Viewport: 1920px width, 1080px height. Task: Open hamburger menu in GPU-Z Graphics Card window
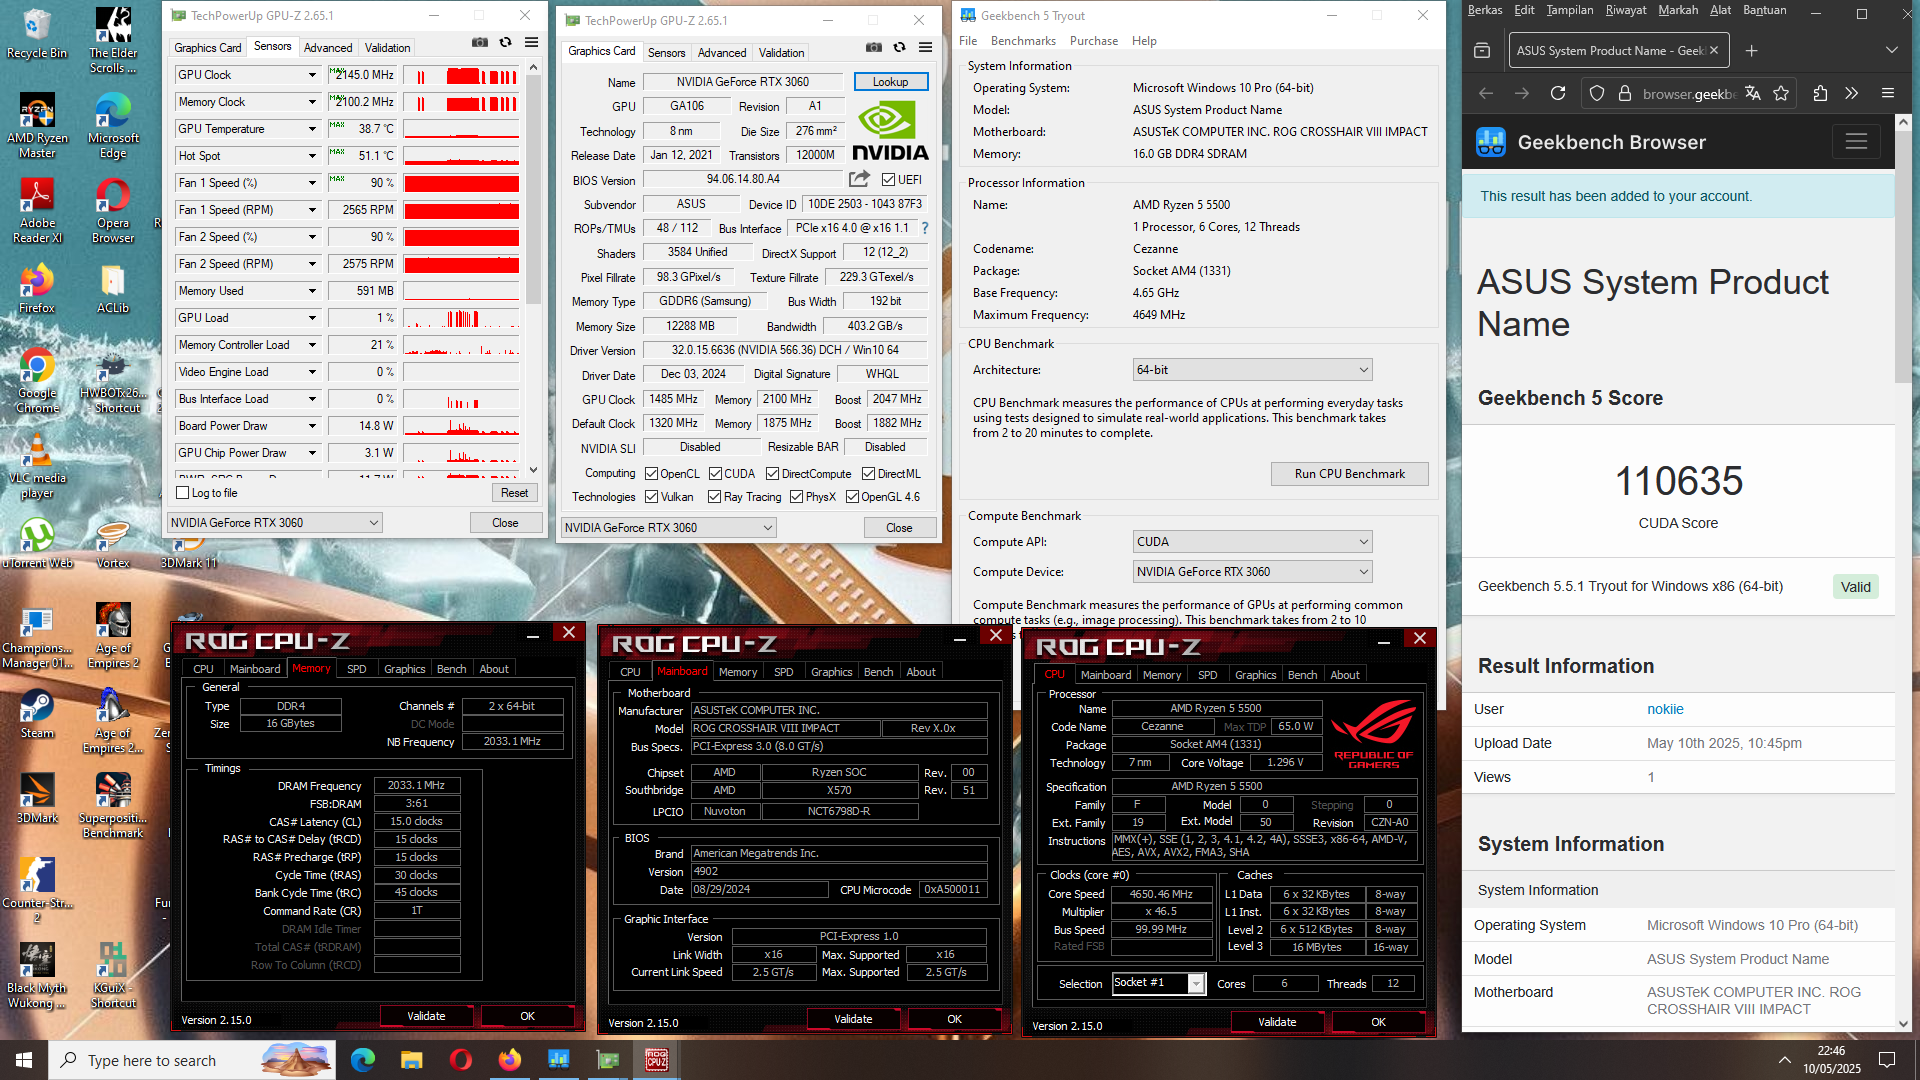click(x=926, y=48)
